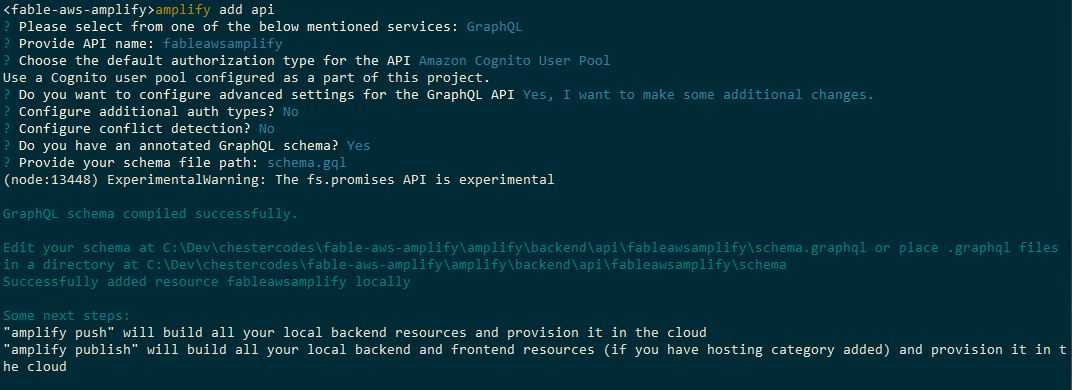Click the 'GraphQL schema compiled successfully' line
Screen dimensions: 1072x390
click(150, 214)
